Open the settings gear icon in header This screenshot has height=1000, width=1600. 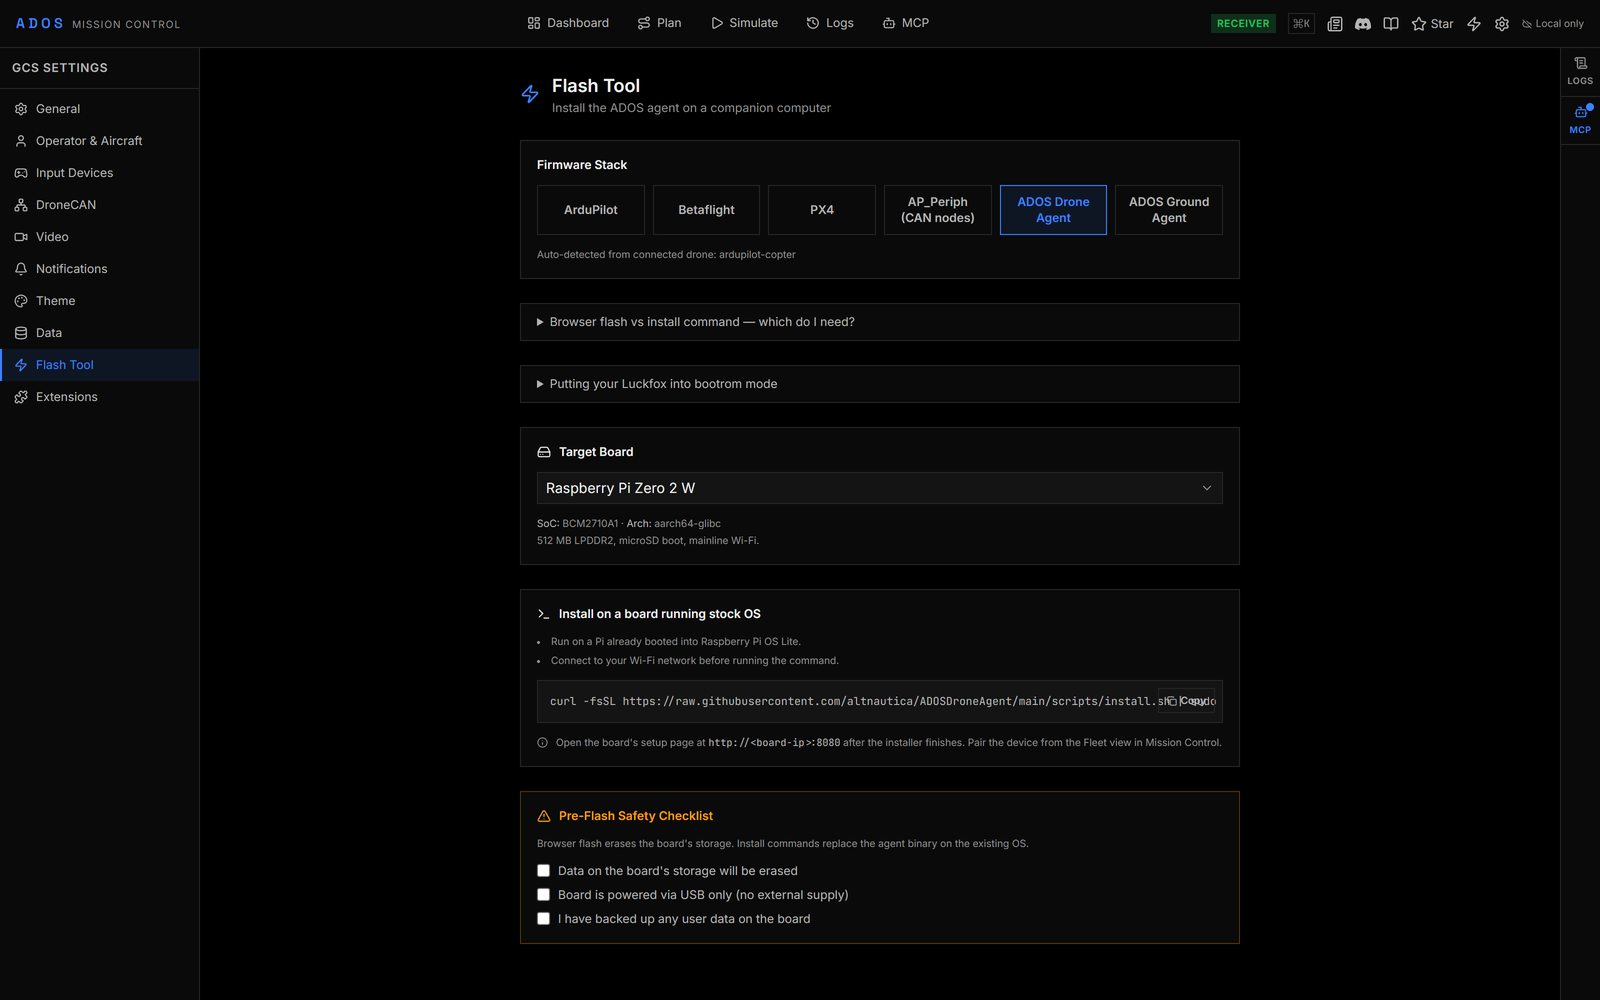[x=1502, y=23]
